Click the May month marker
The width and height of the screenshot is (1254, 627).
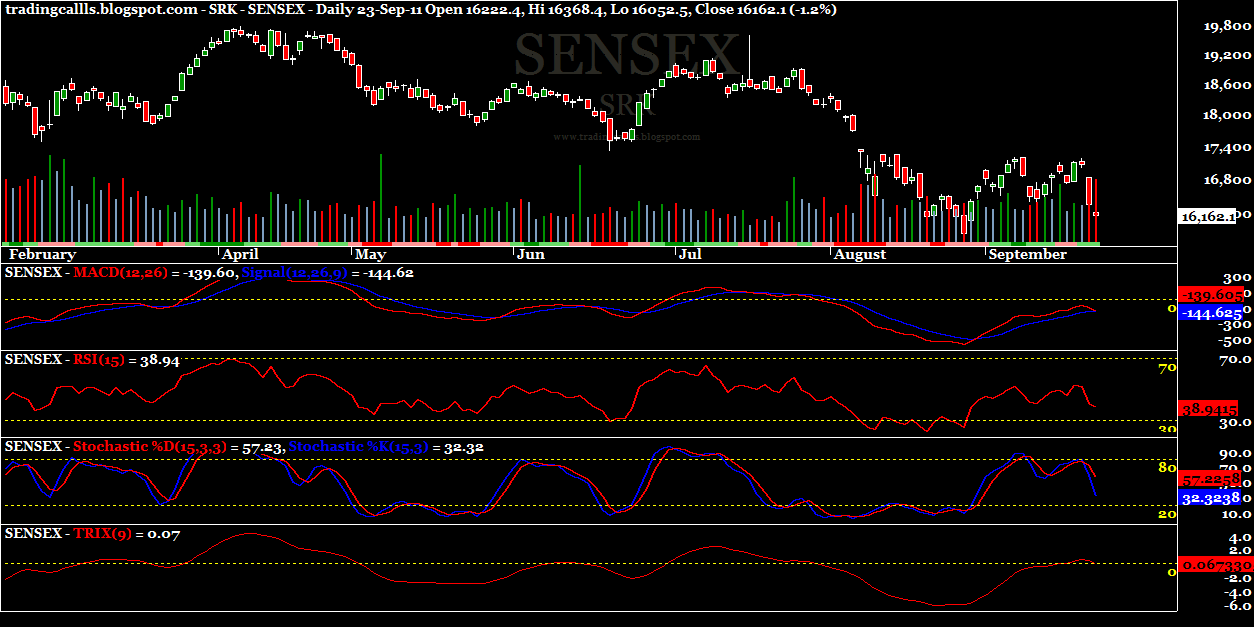point(370,255)
